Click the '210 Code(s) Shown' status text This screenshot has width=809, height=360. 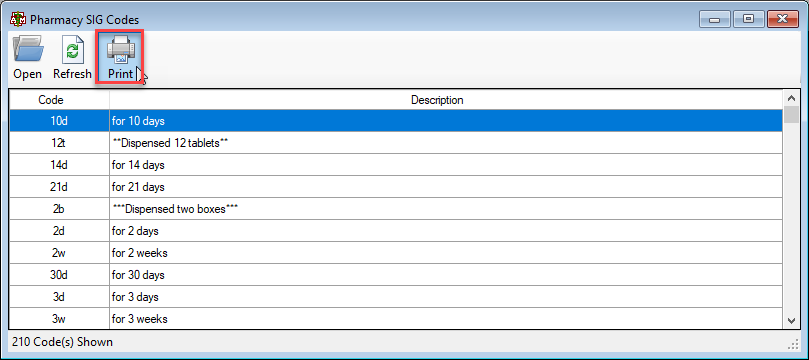pos(62,341)
